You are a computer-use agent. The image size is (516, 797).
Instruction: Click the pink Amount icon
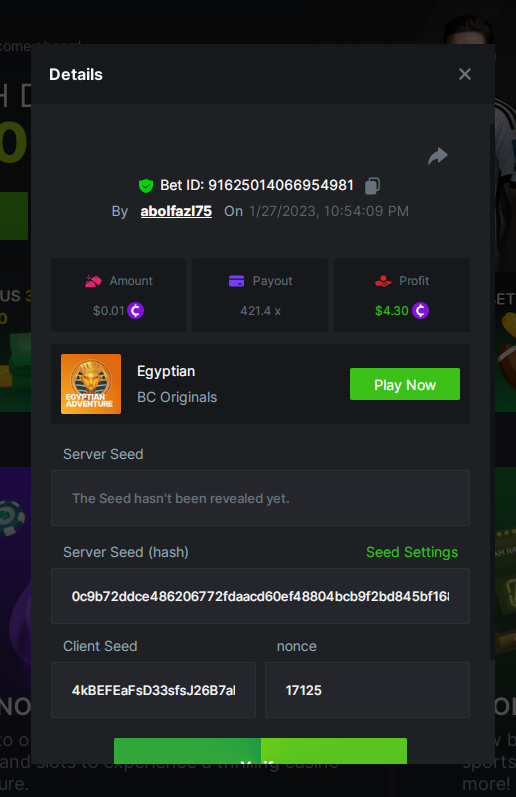(x=93, y=281)
